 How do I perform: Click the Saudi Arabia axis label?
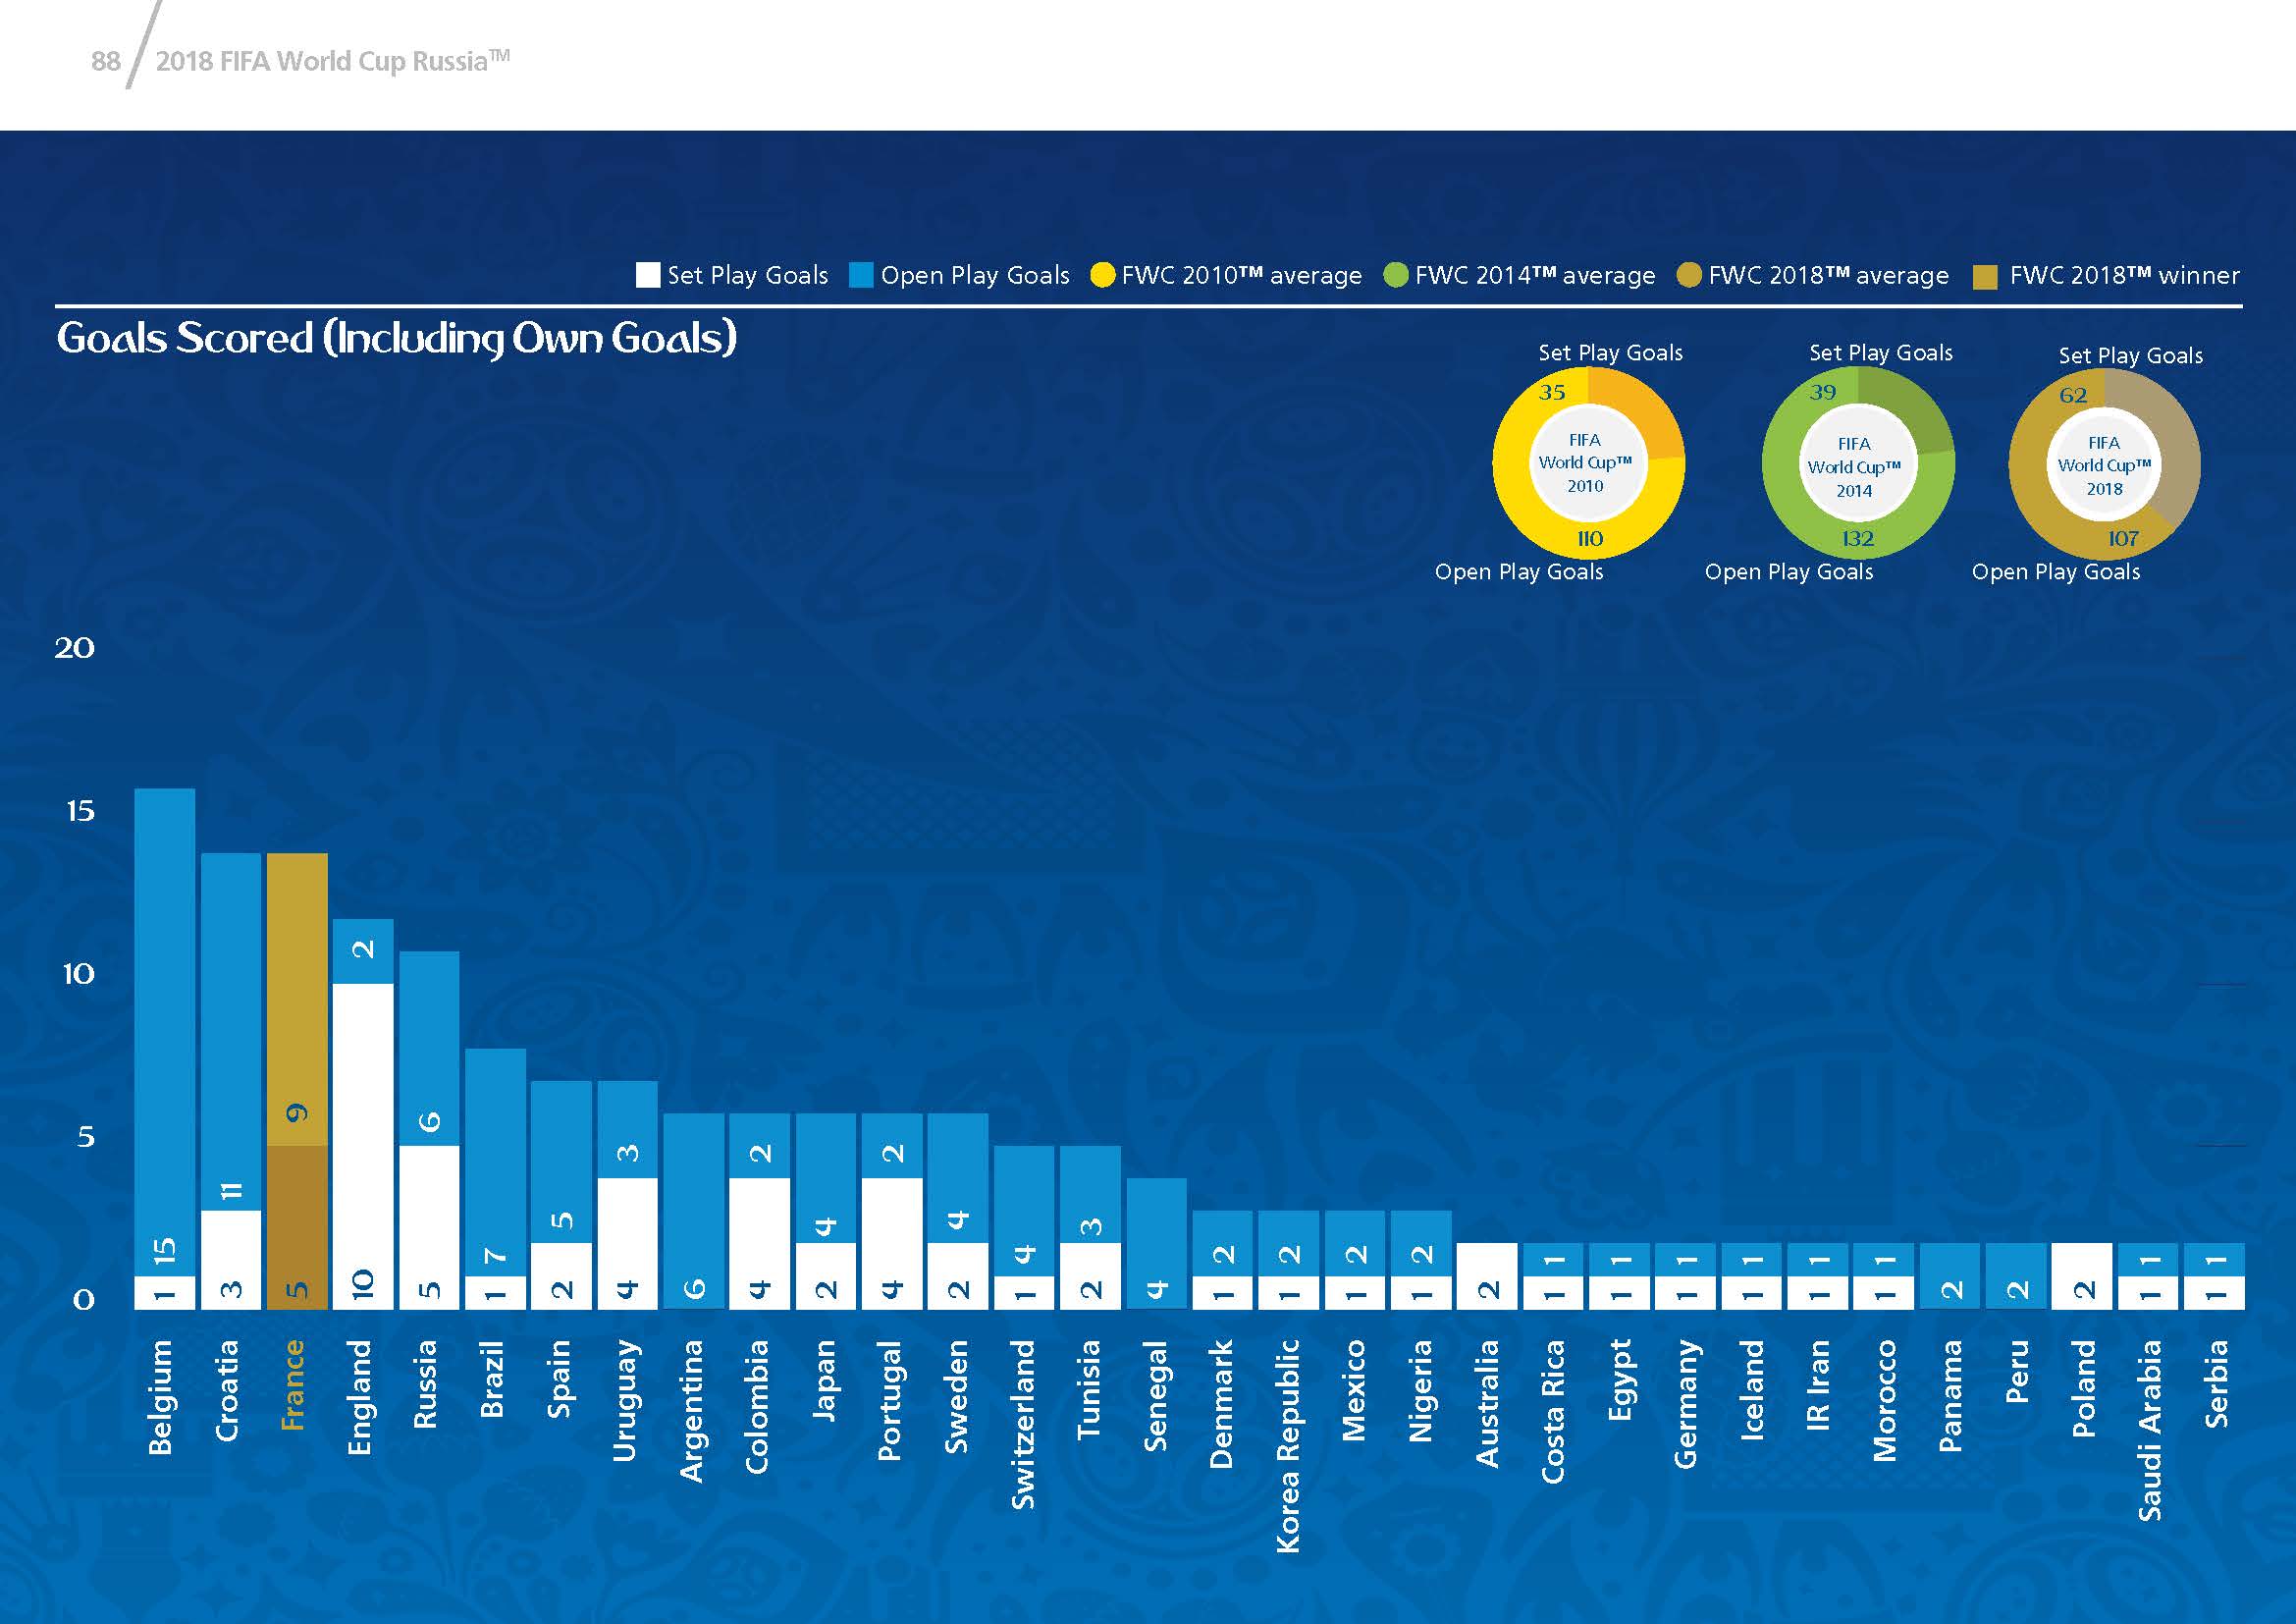pos(2150,1430)
